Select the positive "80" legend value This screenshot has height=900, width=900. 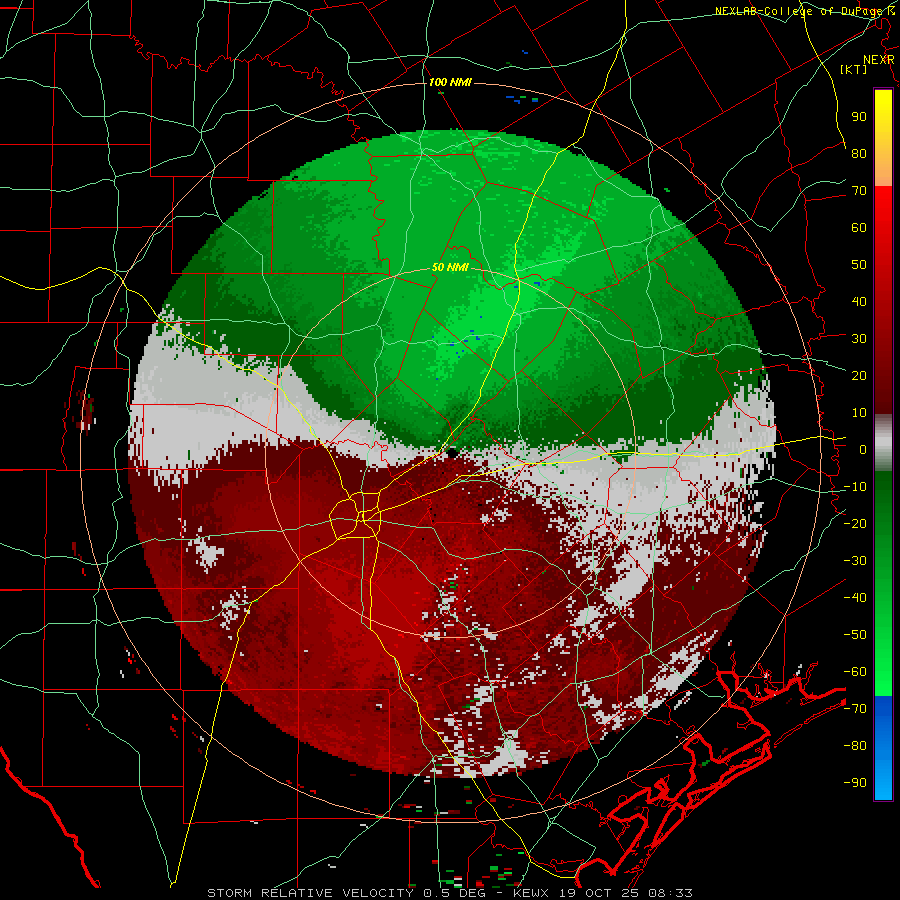pos(859,154)
